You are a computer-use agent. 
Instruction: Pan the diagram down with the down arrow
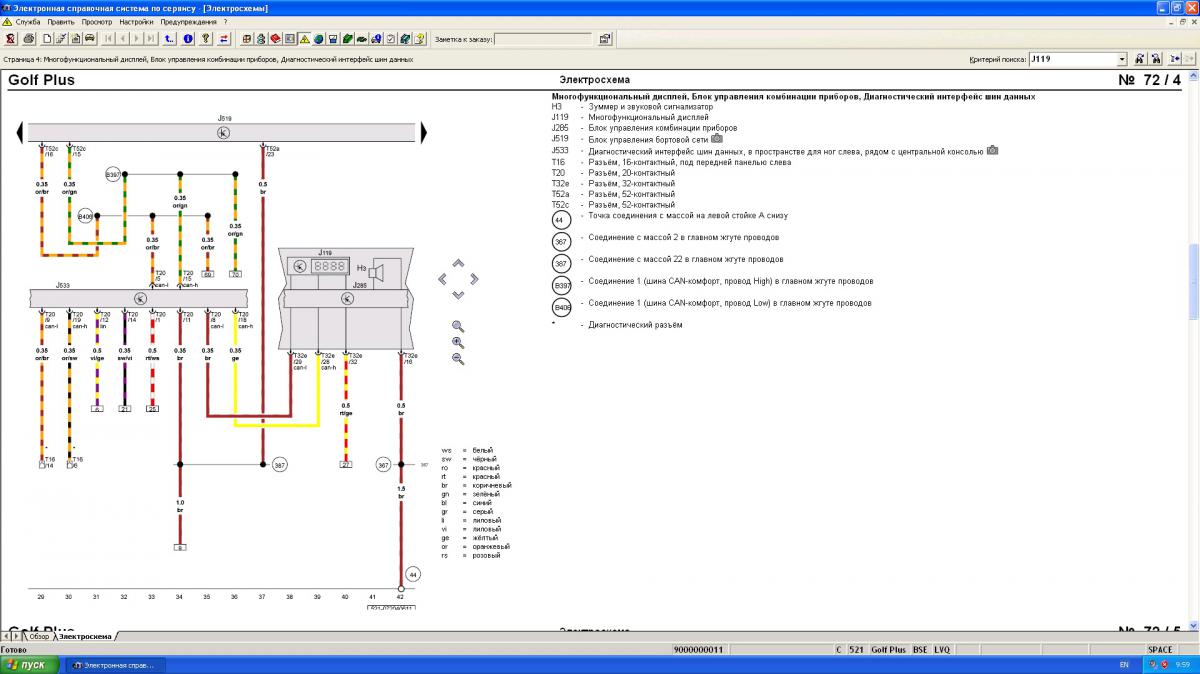coord(458,294)
